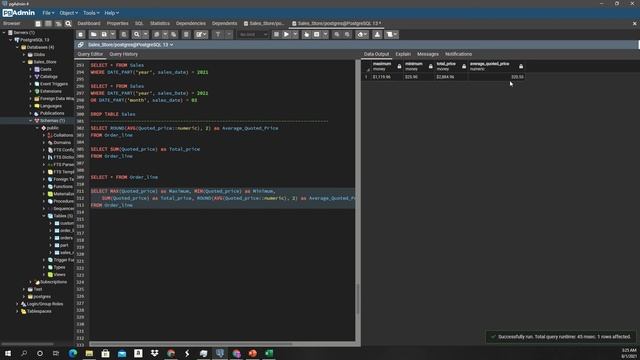This screenshot has width=640, height=360.
Task: Click the Download results as CSV icon
Action: click(377, 35)
